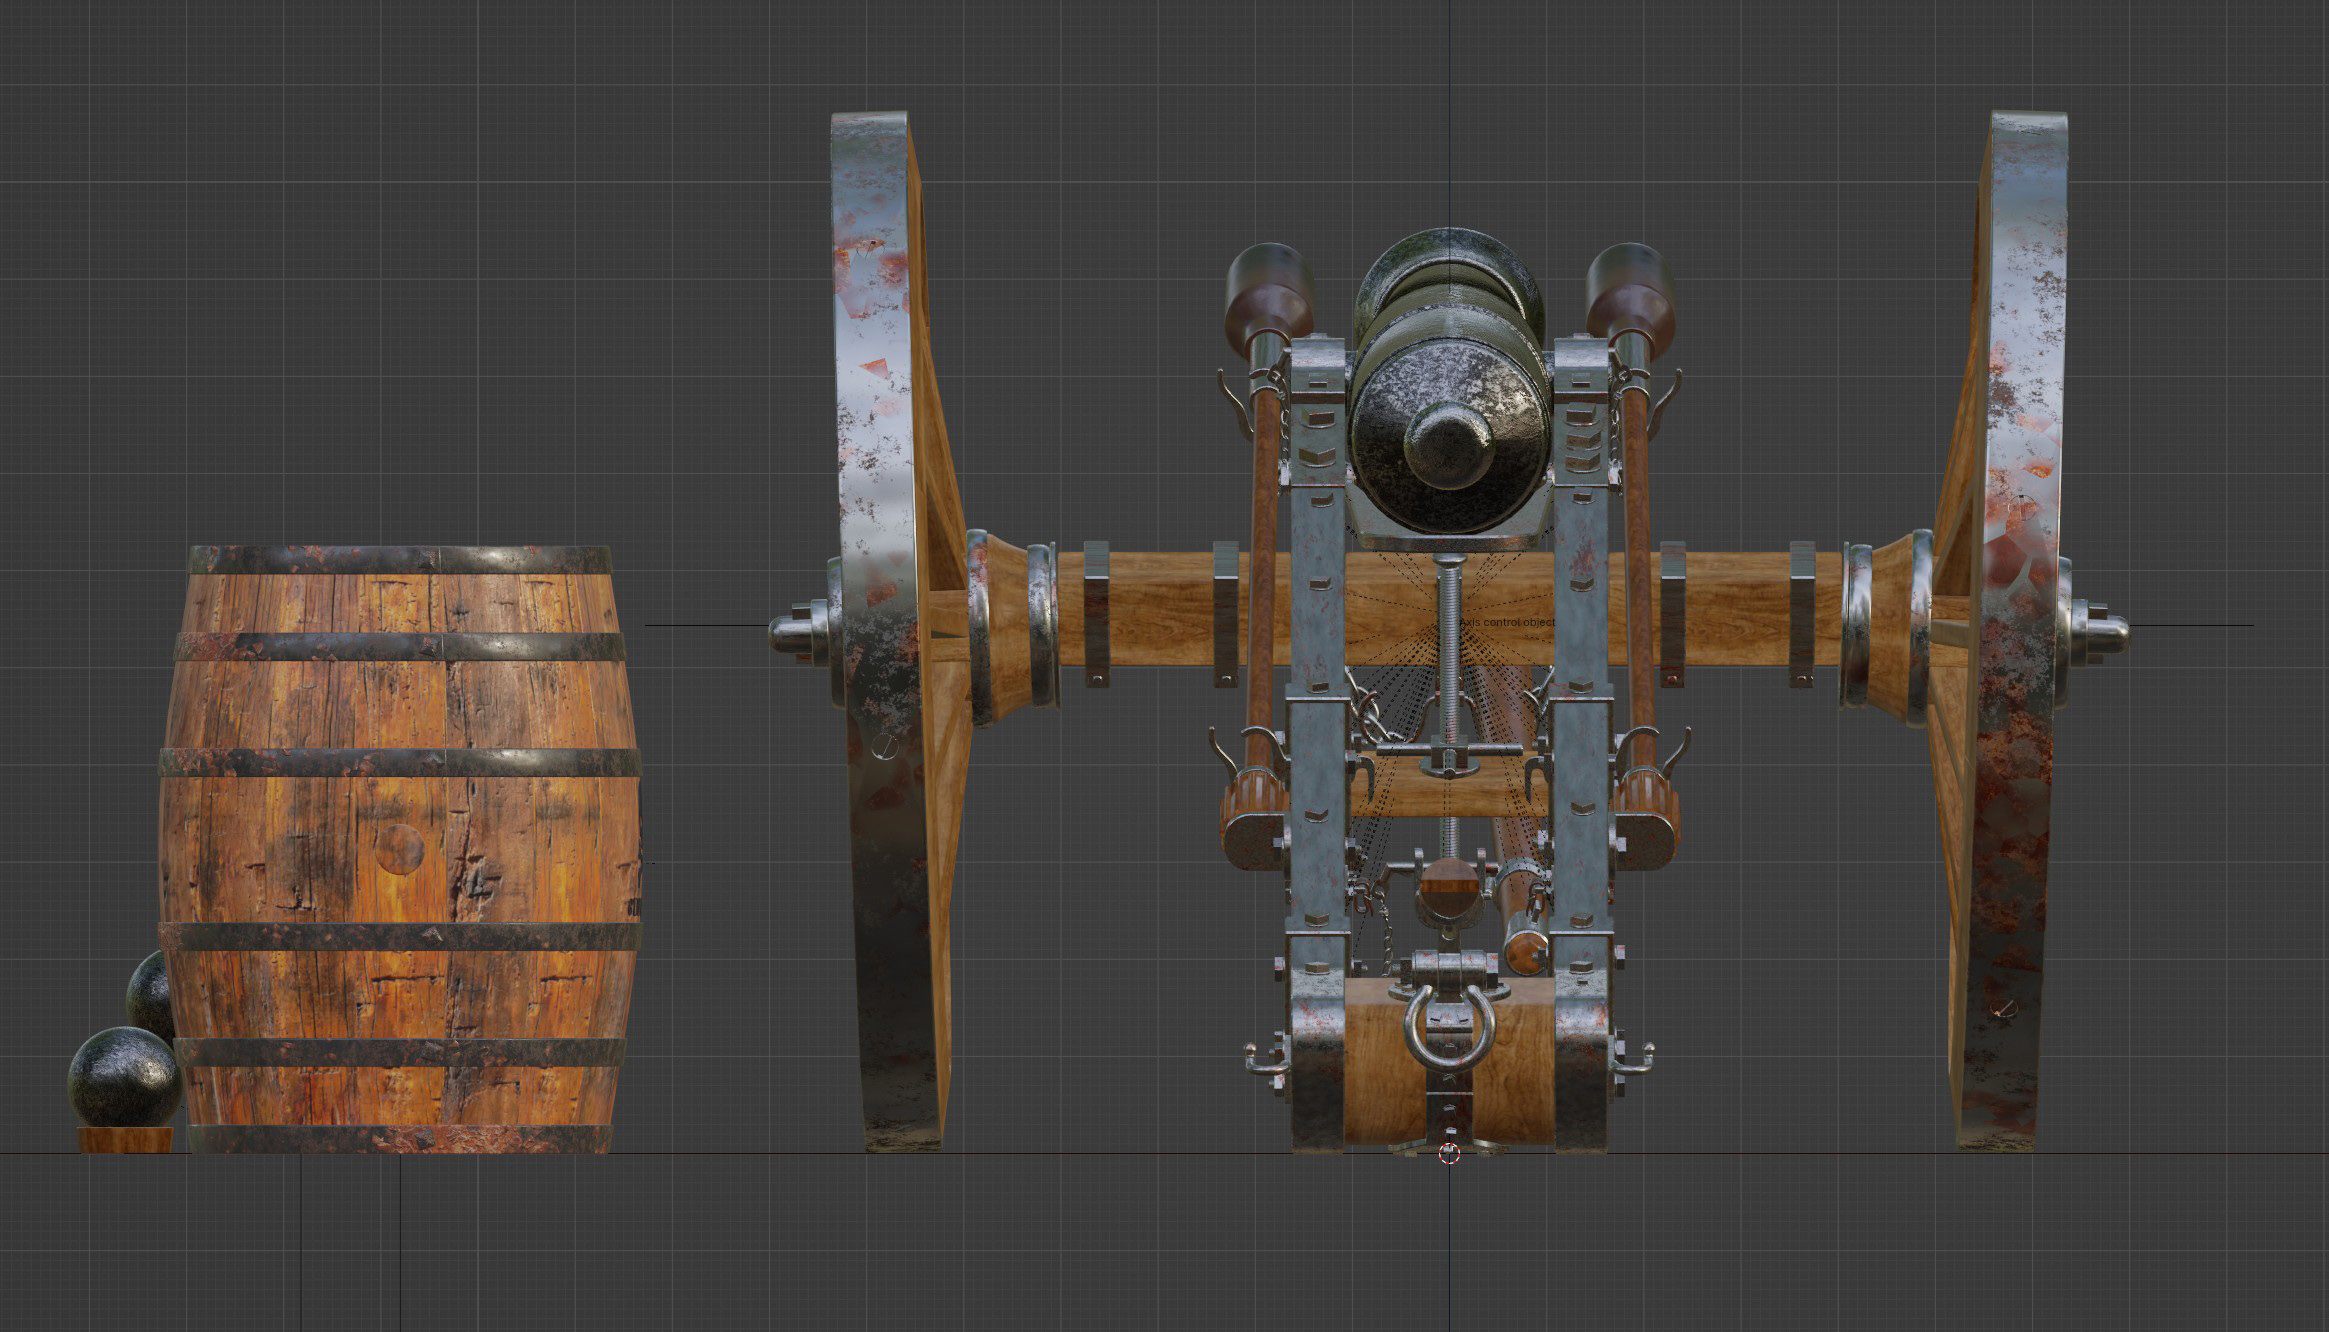Click the small wooden stand under cannonball

(x=126, y=1140)
